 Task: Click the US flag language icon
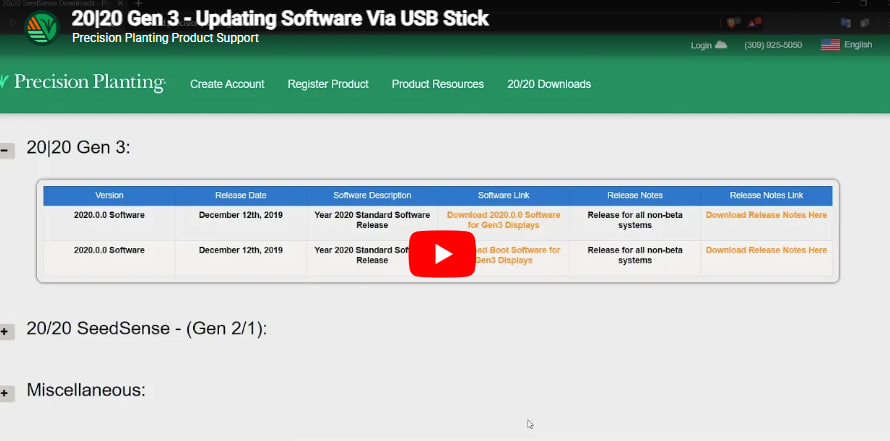tap(830, 45)
